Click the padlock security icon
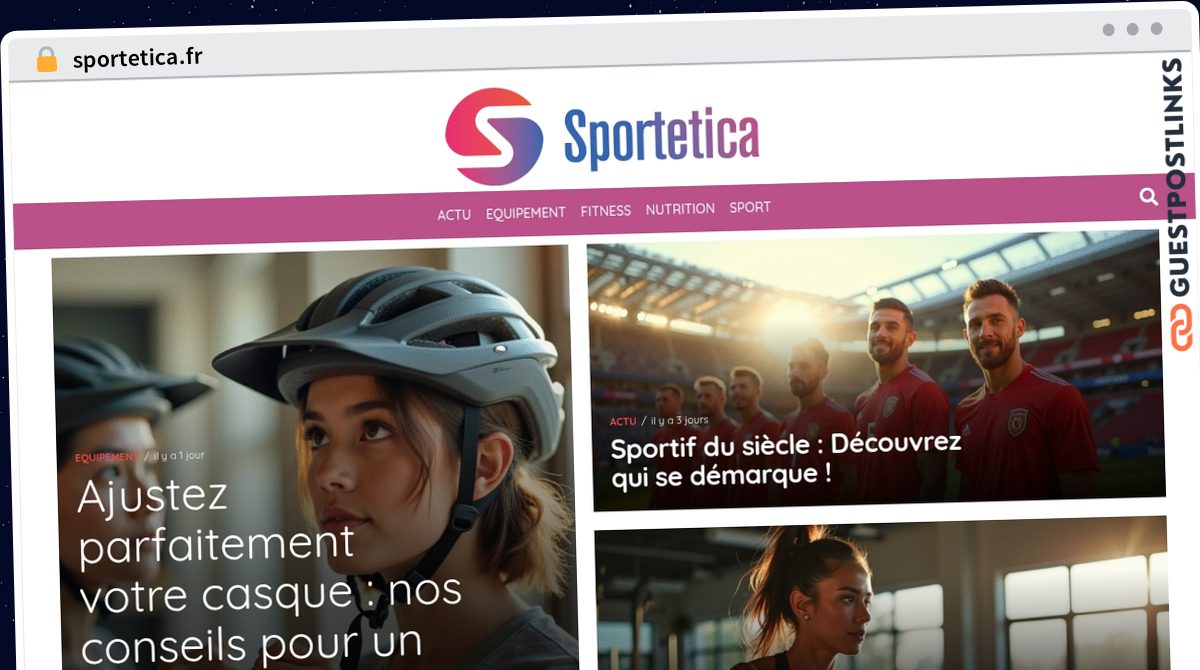Viewport: 1200px width, 670px height. coord(47,60)
